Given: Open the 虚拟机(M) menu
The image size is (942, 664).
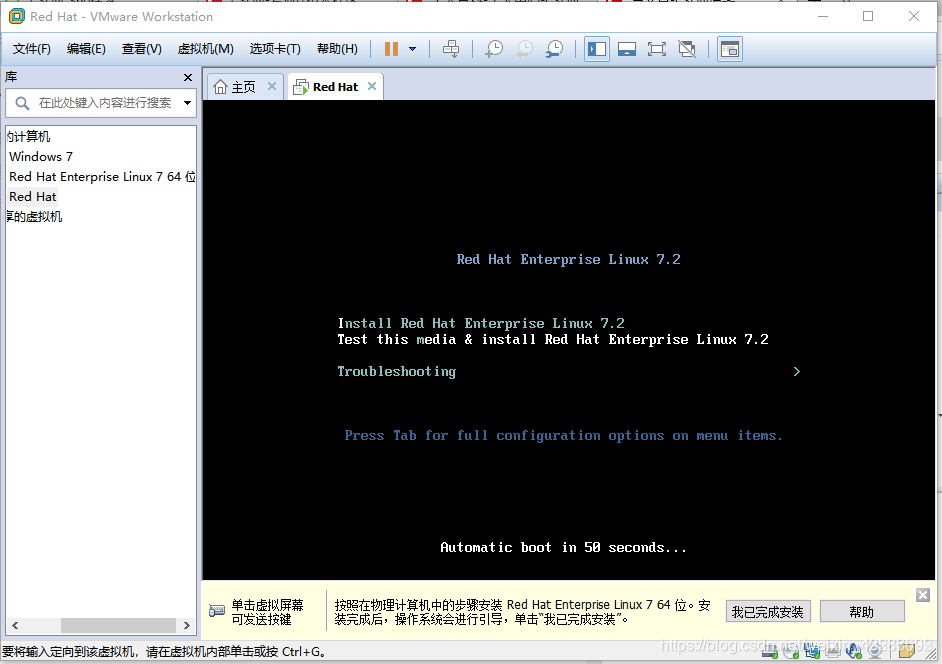Looking at the screenshot, I should 205,49.
